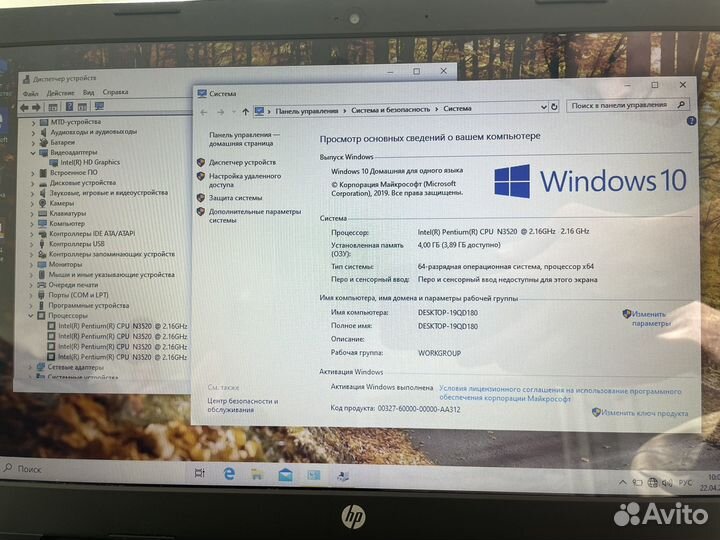Click the blue help question mark icon
720x540 pixels.
[x=691, y=121]
